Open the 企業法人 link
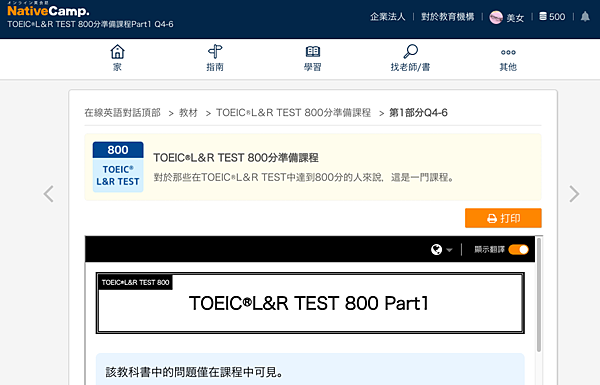The image size is (600, 385). click(387, 17)
